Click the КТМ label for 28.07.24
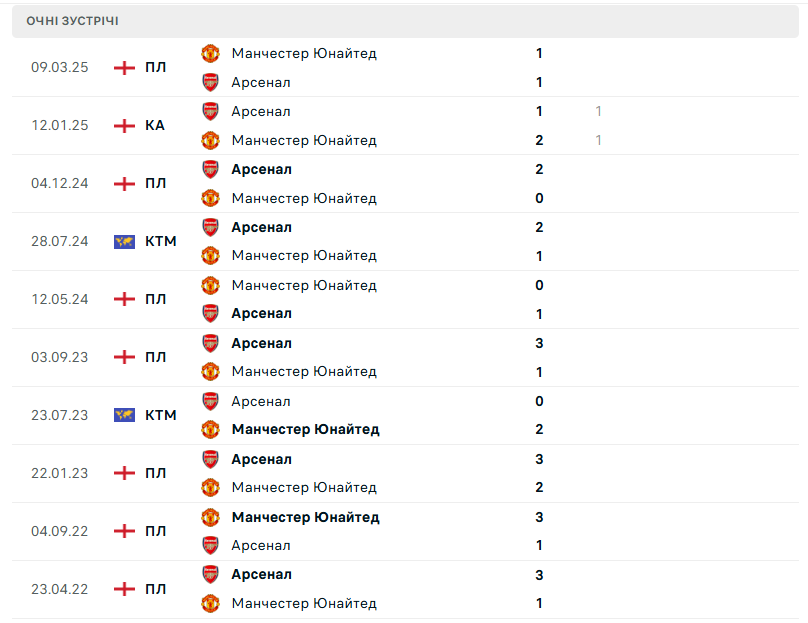This screenshot has width=808, height=623. point(160,241)
